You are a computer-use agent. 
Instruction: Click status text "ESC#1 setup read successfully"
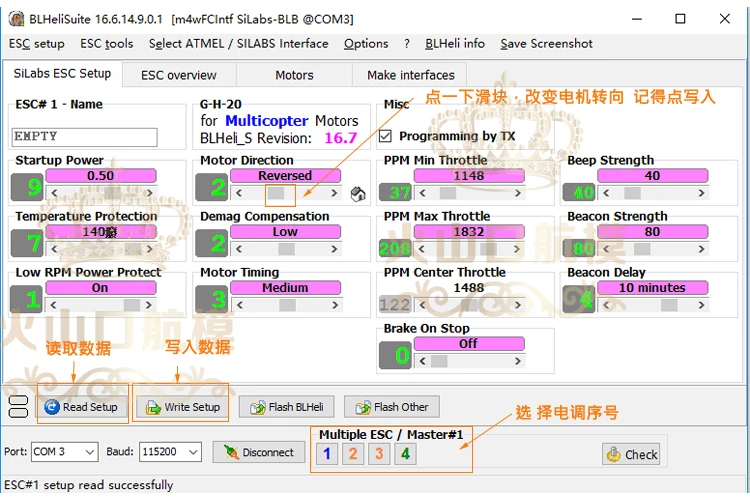tap(88, 485)
